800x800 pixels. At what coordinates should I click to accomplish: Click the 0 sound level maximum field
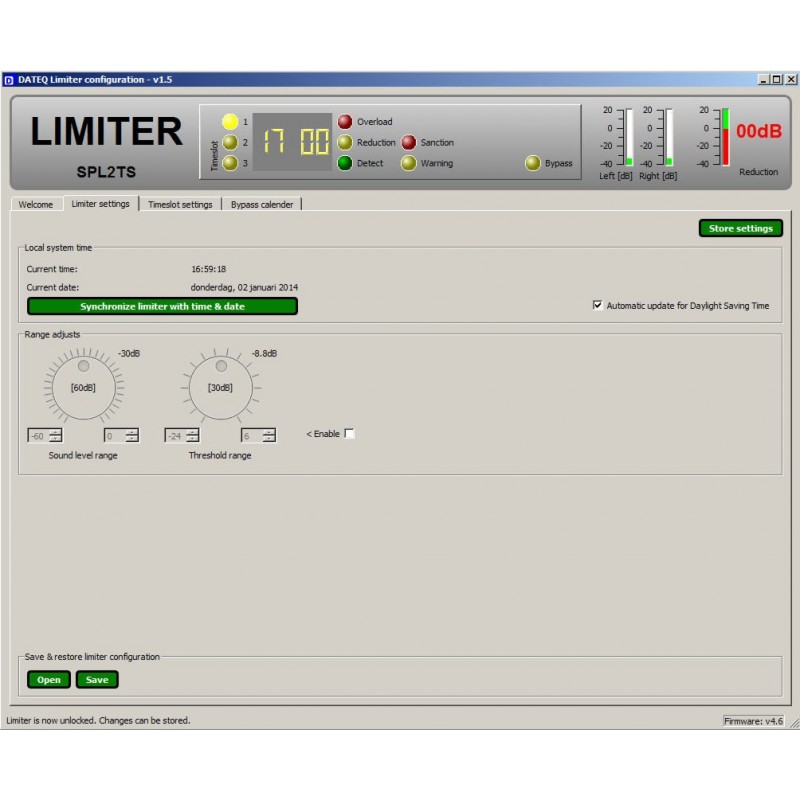click(x=115, y=436)
